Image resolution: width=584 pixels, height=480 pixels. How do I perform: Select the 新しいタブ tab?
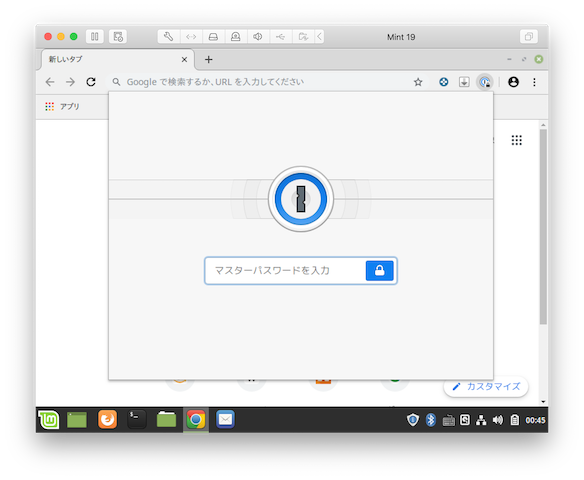pos(117,60)
